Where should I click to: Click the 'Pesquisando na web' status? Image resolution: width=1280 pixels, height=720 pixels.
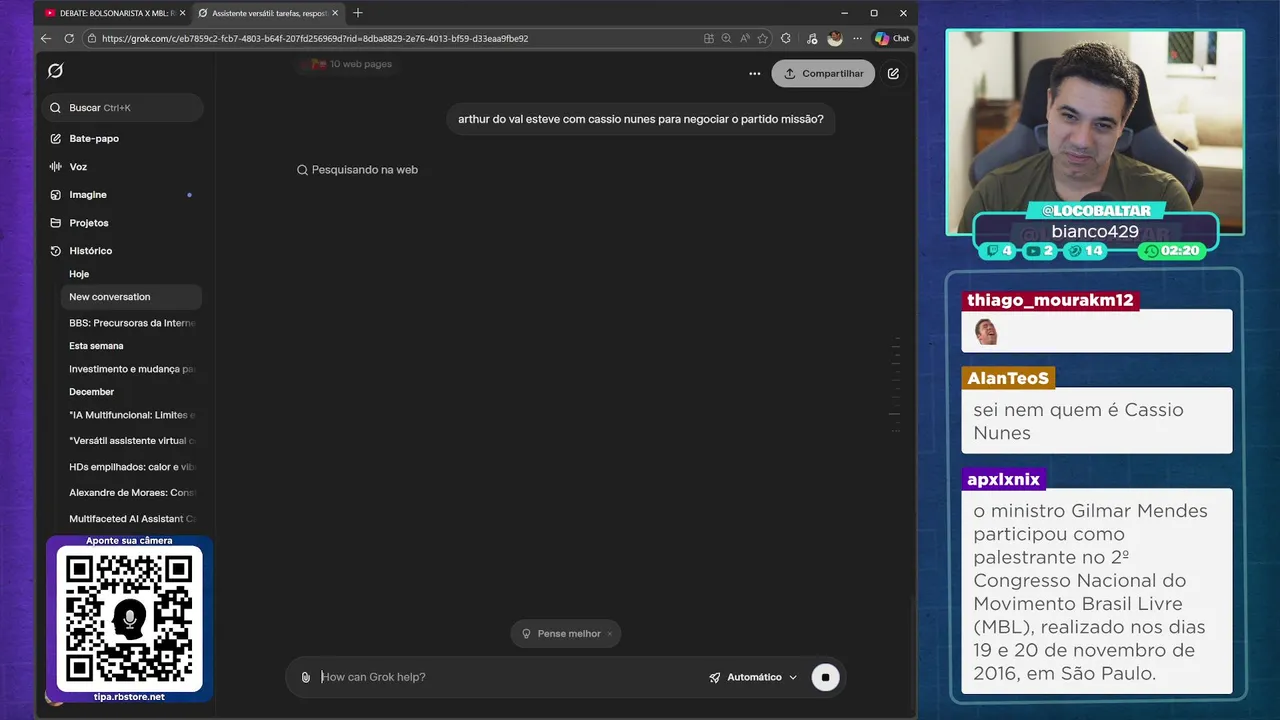(x=357, y=170)
